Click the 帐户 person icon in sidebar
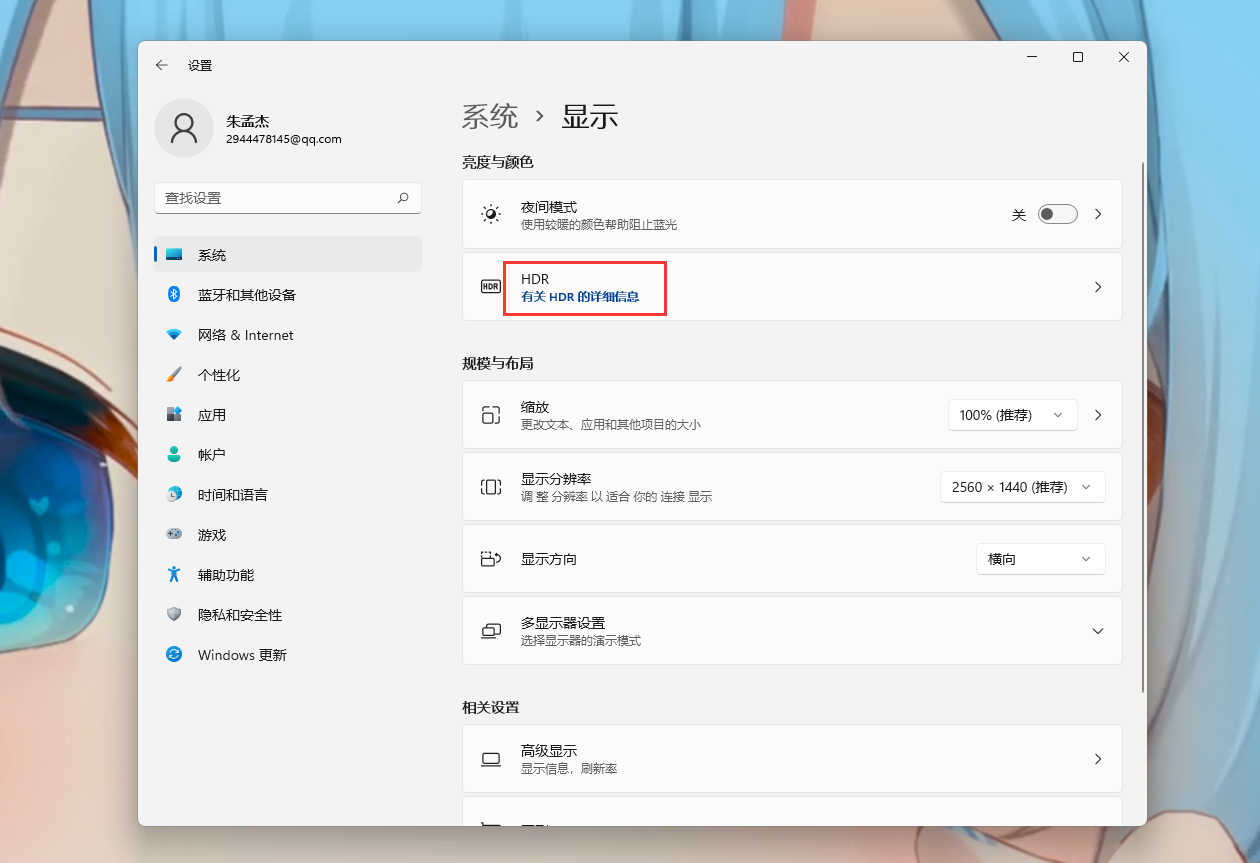Screen dimensions: 1260x863 click(174, 455)
